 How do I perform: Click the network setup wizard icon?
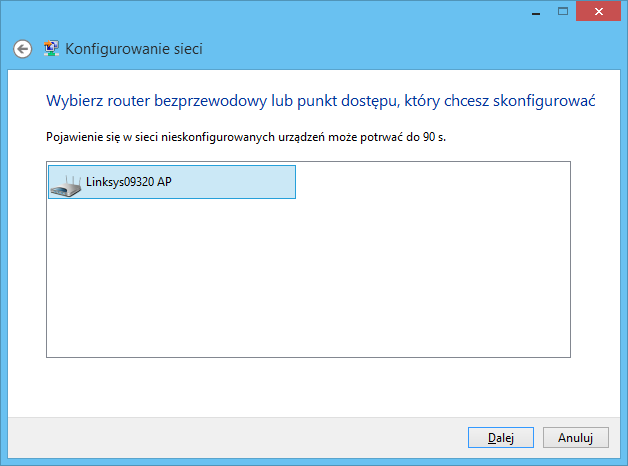click(51, 48)
